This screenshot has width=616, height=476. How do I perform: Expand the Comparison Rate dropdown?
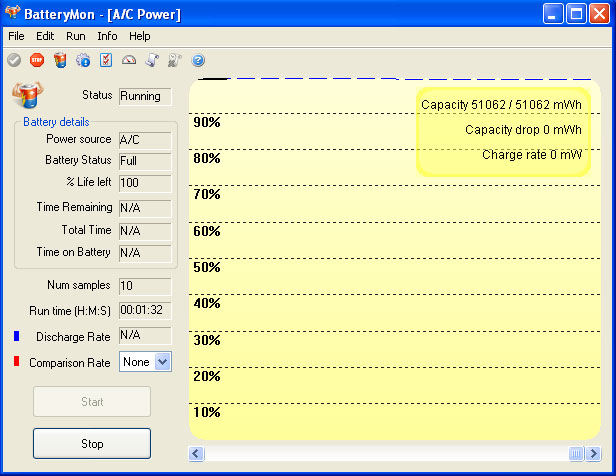coord(163,362)
